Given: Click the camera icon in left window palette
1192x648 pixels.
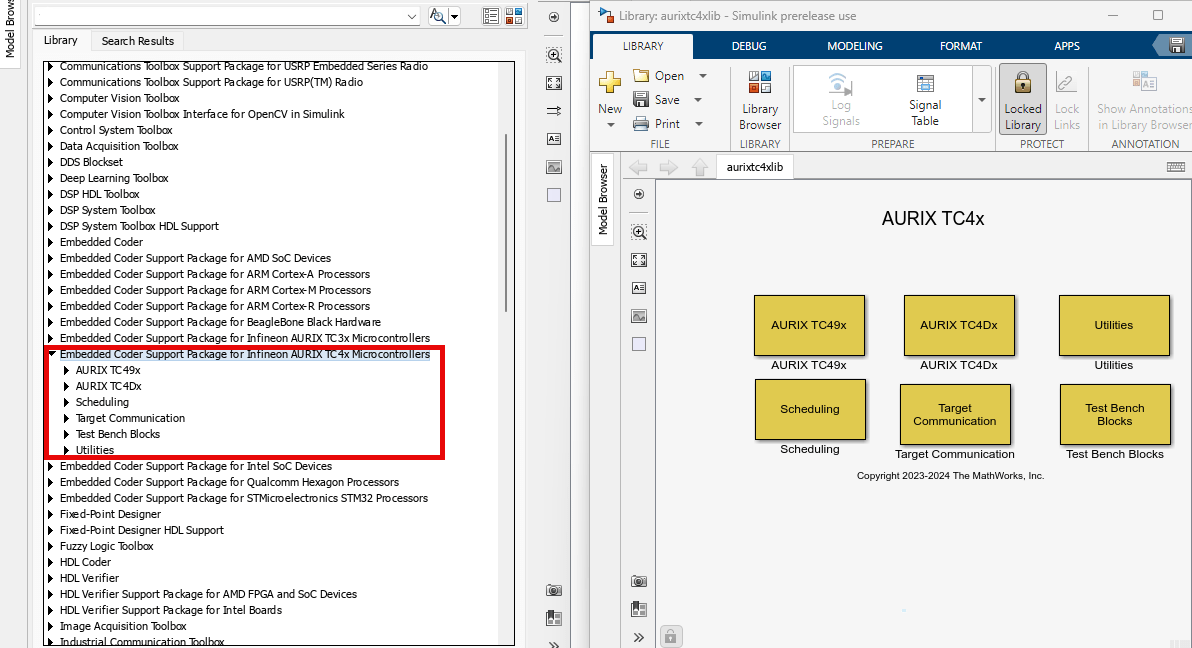Looking at the screenshot, I should (554, 590).
